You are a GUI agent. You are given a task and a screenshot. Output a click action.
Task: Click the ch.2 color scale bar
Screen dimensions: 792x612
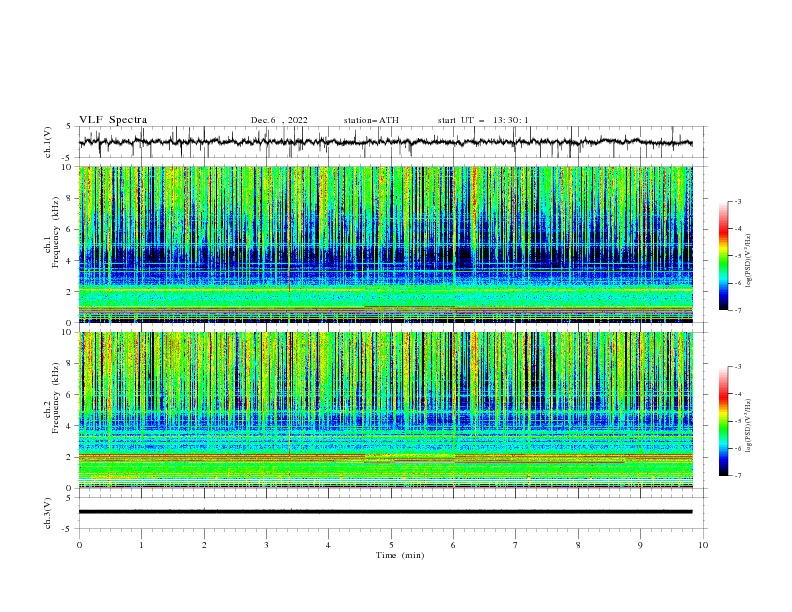[723, 421]
